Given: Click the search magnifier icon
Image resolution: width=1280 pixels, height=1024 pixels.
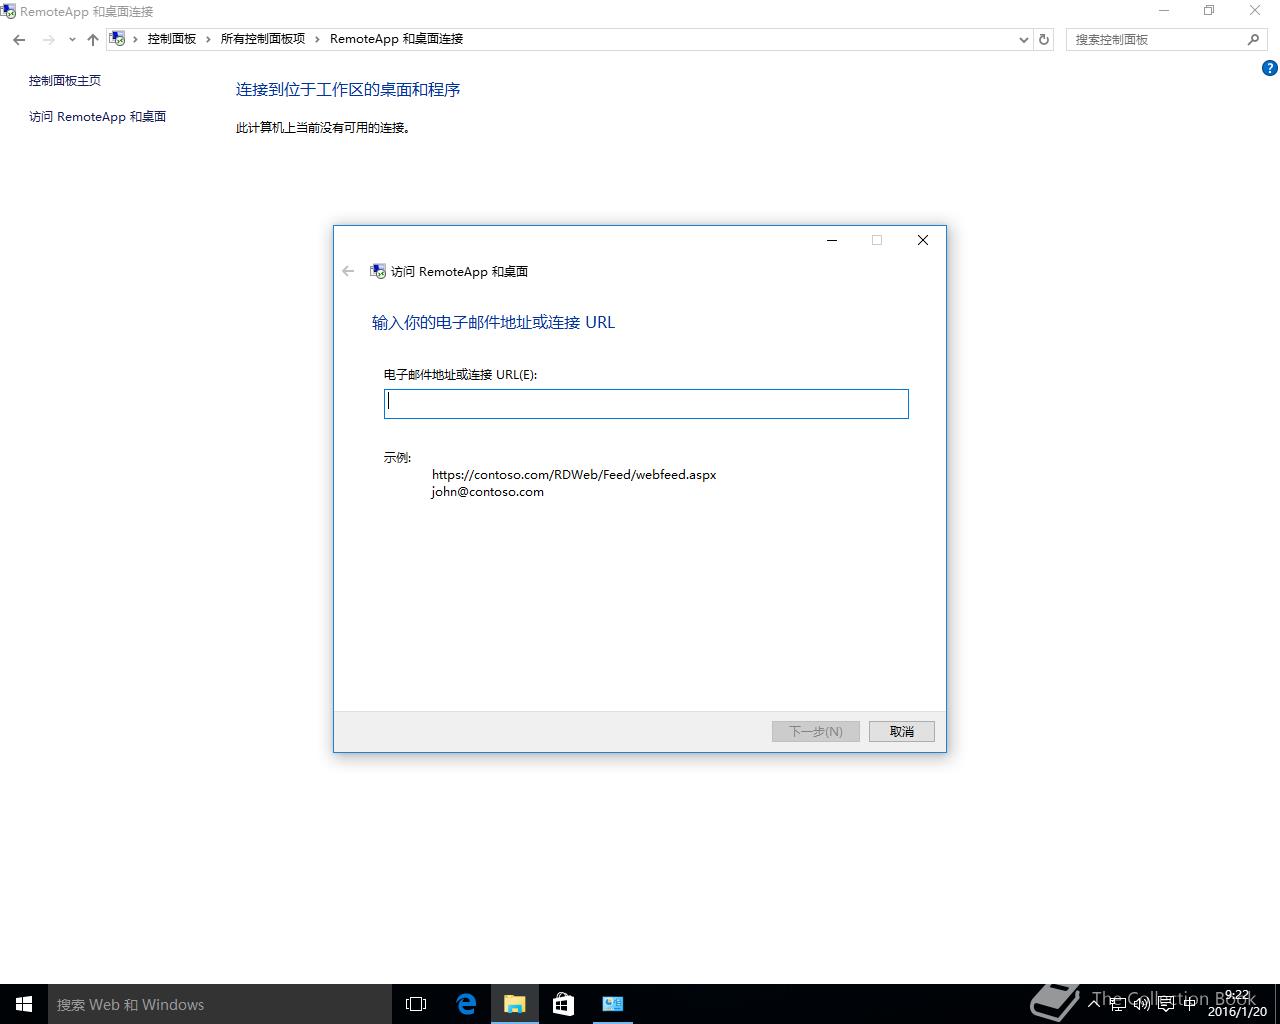Looking at the screenshot, I should click(1254, 39).
